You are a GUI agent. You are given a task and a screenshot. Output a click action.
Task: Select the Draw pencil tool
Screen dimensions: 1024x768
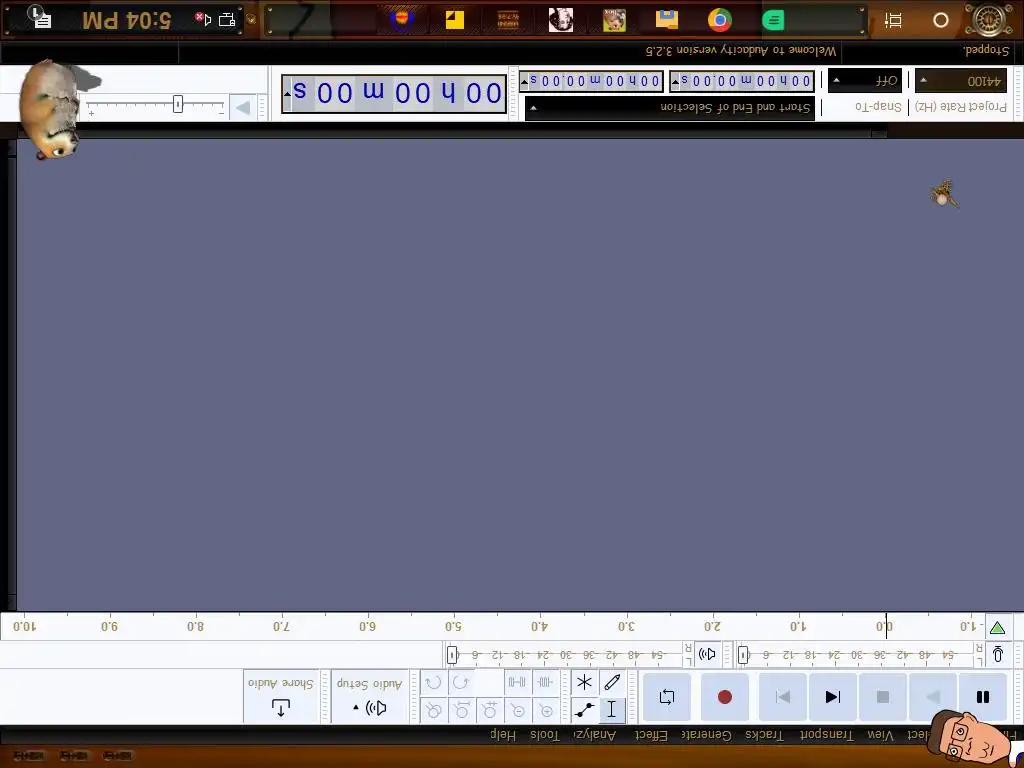coord(611,682)
